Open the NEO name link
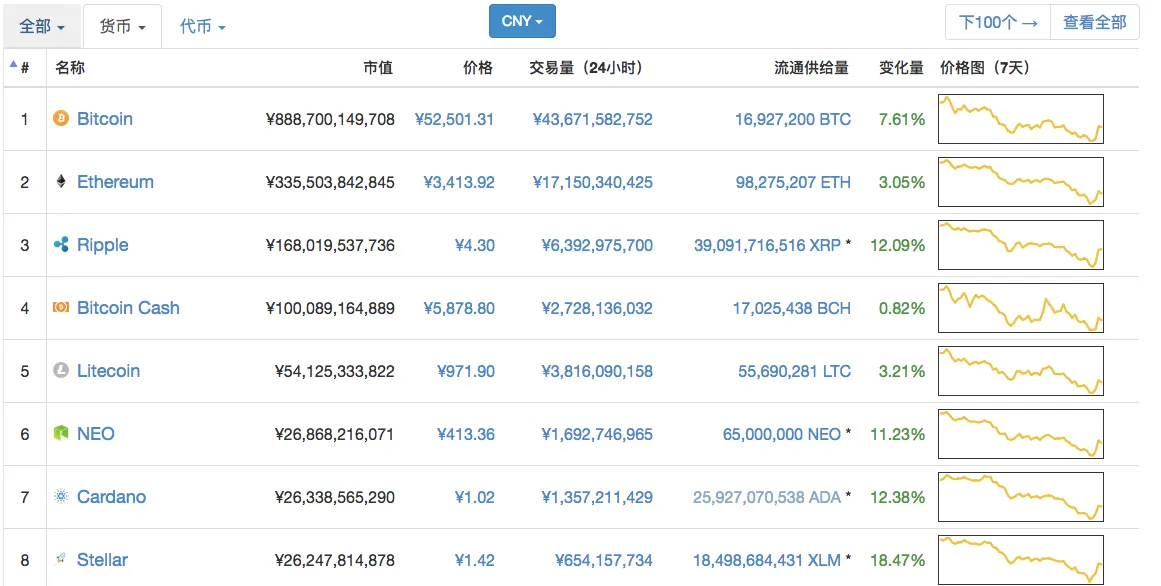 96,433
